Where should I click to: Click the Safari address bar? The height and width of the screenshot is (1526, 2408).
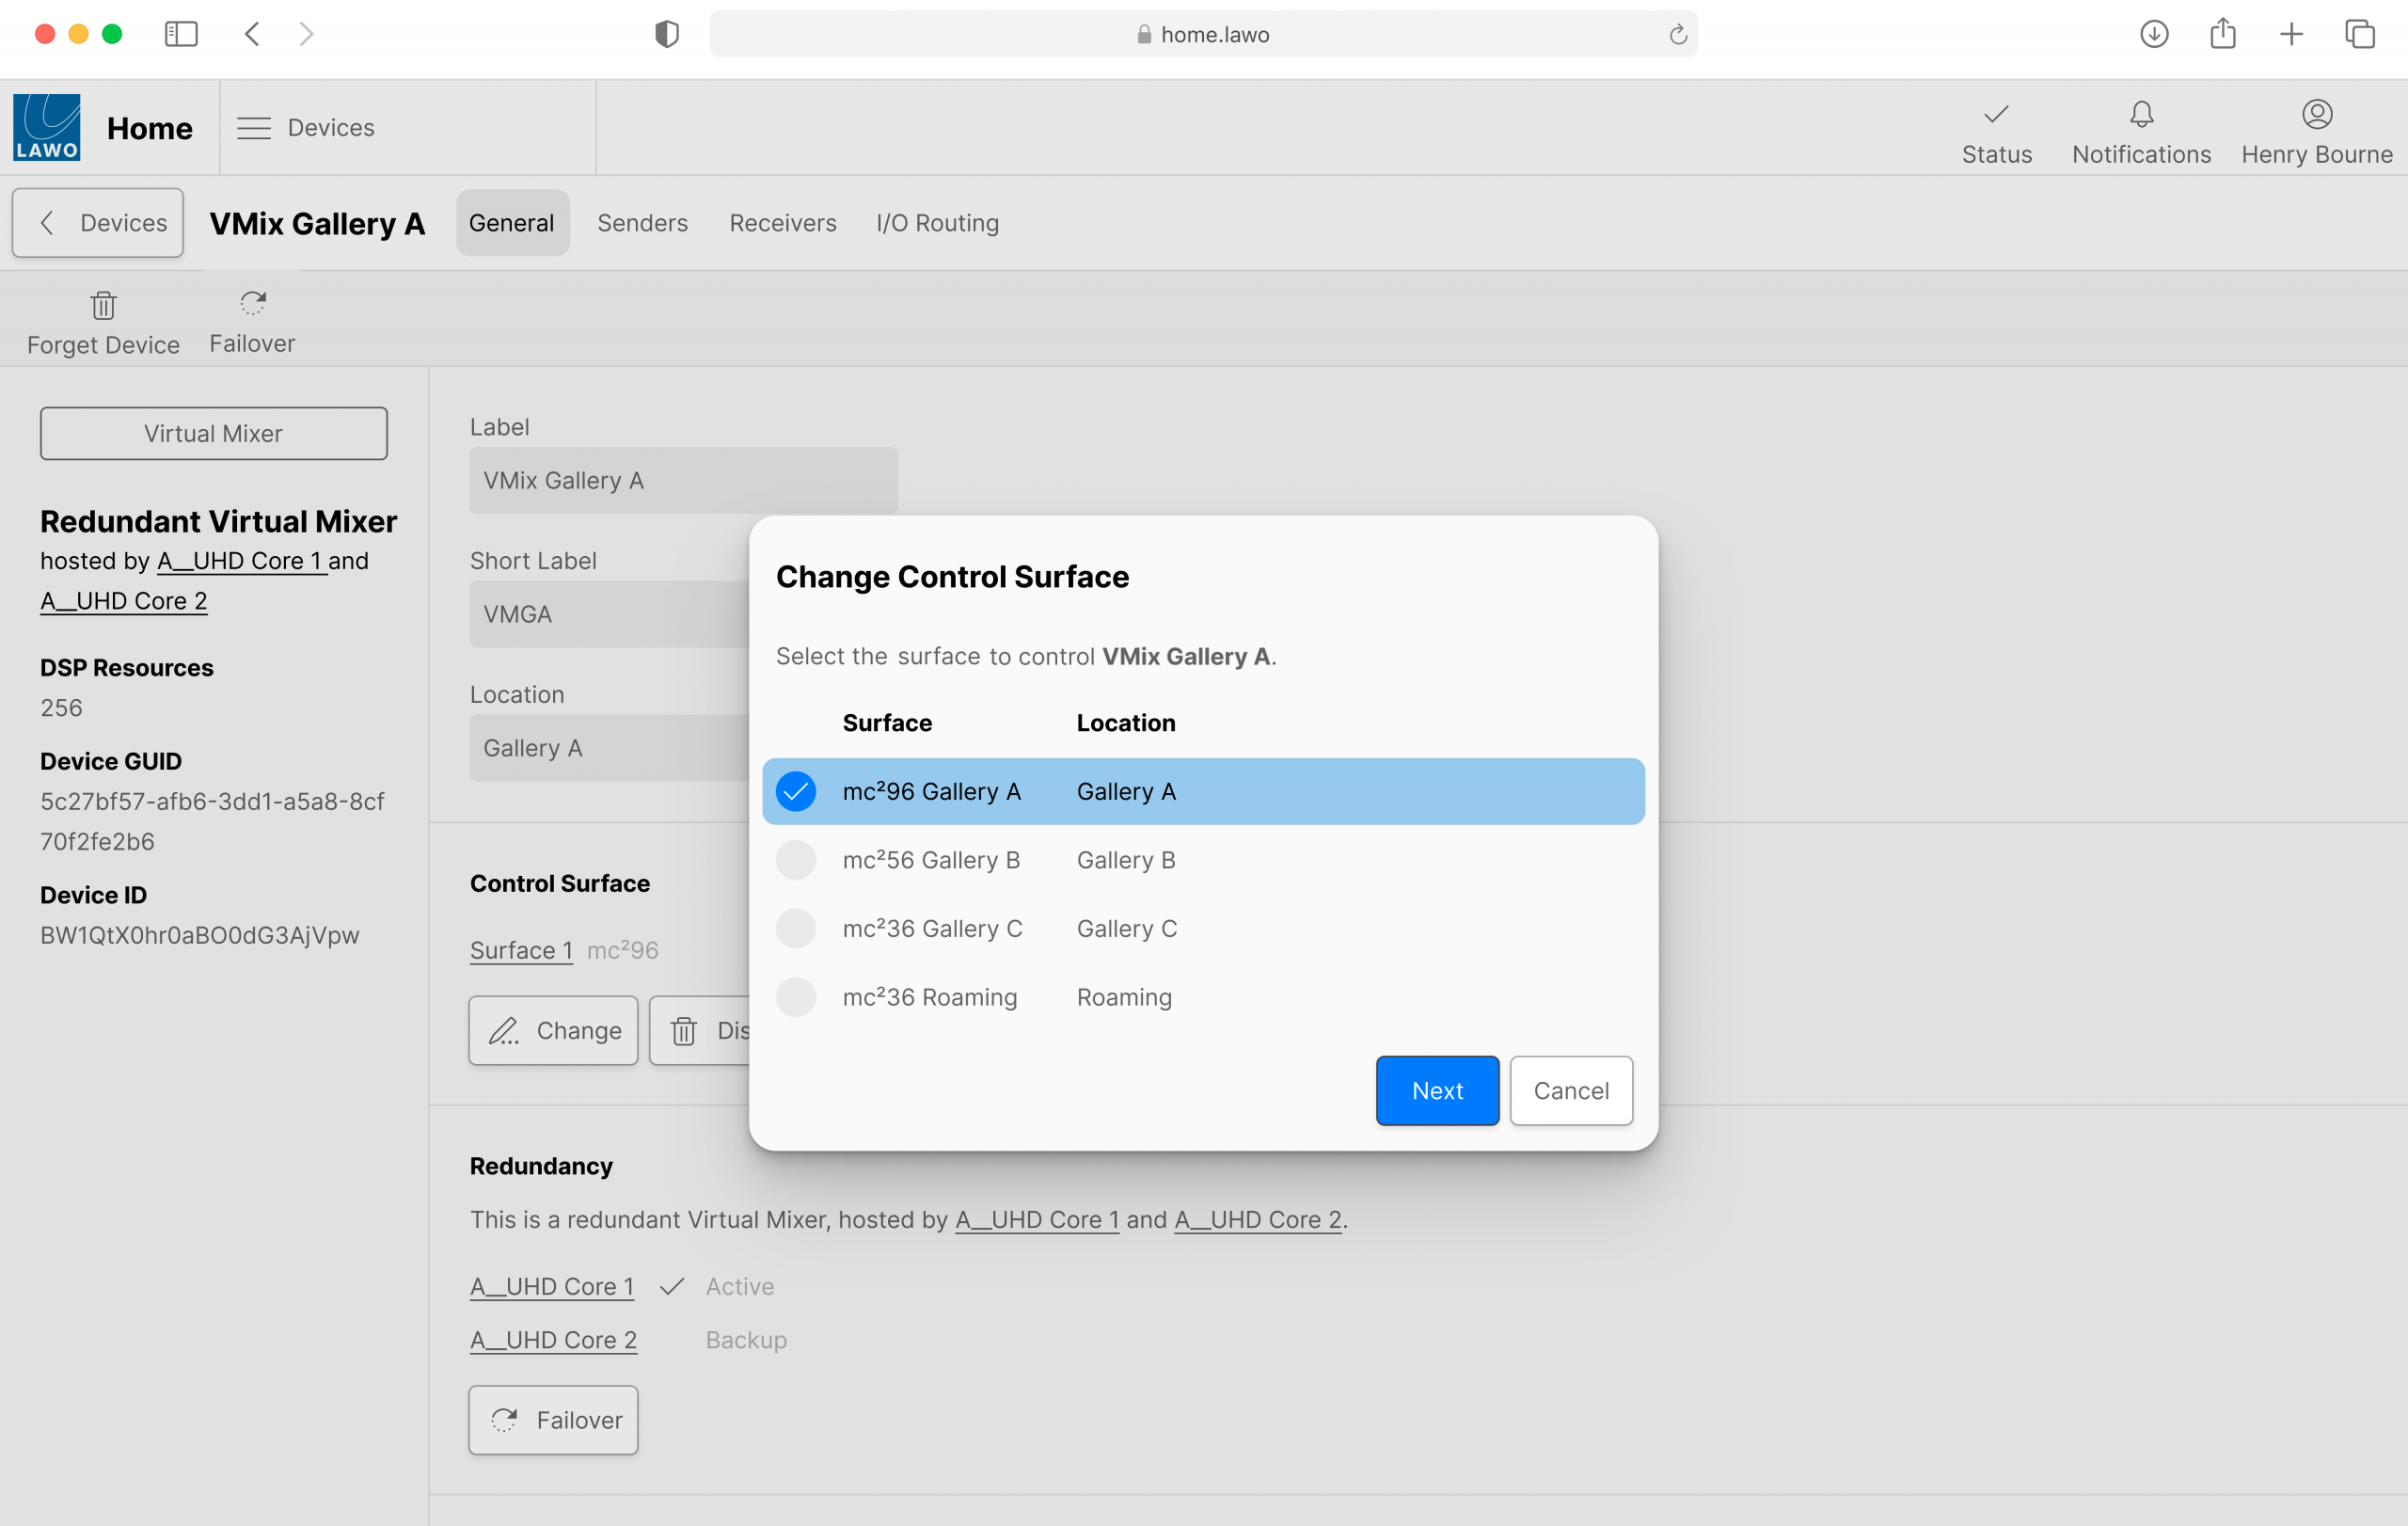point(1203,34)
